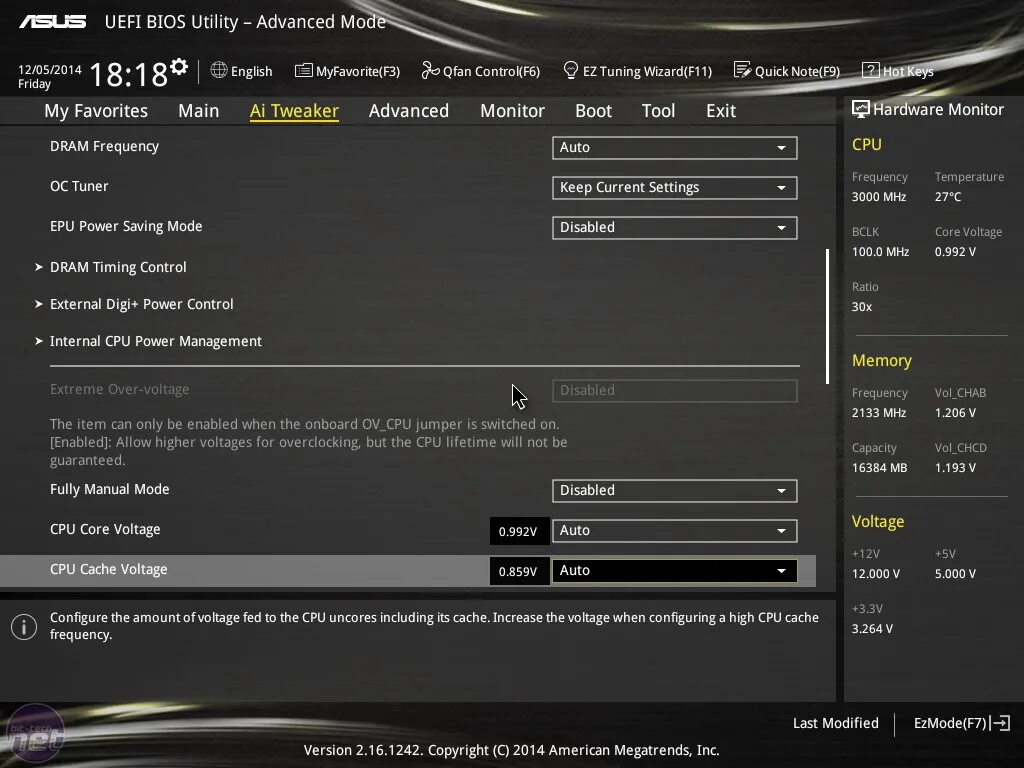Click the MyFavorite list icon
Screen dimensions: 1024x768
(x=304, y=71)
